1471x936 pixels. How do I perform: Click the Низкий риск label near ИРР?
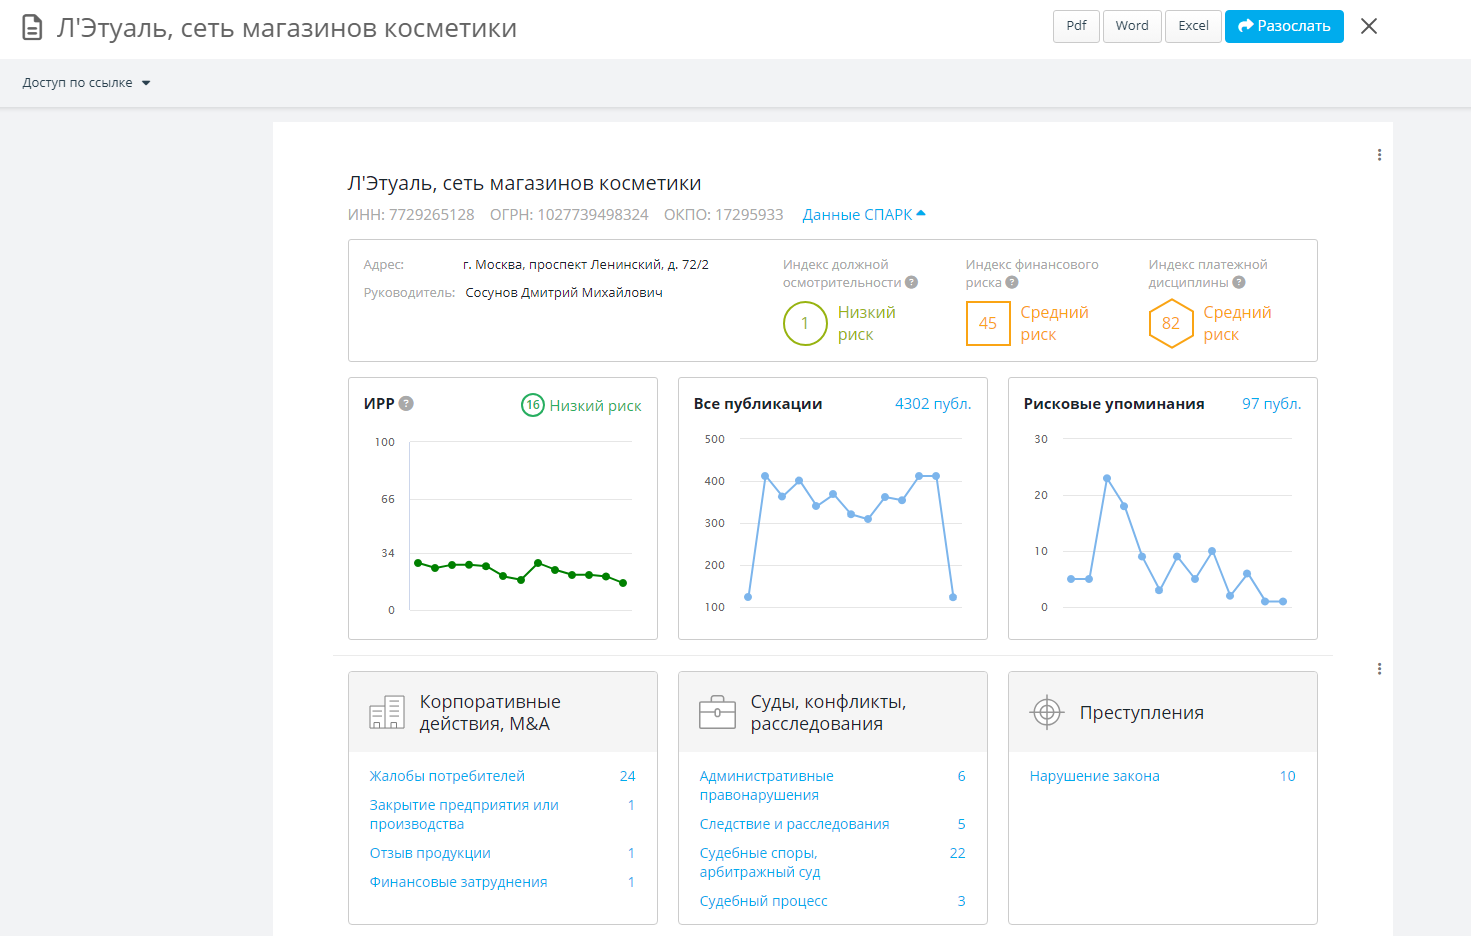pyautogui.click(x=596, y=406)
